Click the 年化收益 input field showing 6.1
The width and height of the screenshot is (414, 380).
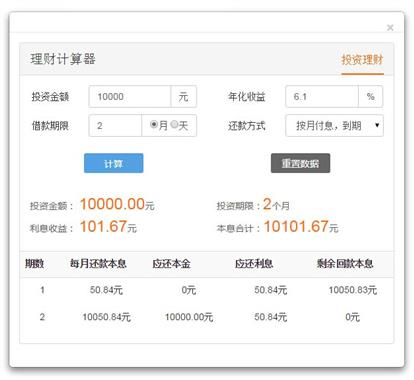point(322,97)
